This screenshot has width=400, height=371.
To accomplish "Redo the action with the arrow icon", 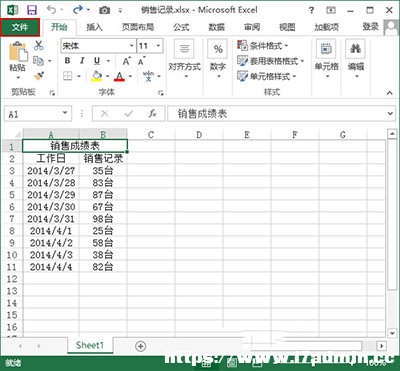I will pos(77,10).
